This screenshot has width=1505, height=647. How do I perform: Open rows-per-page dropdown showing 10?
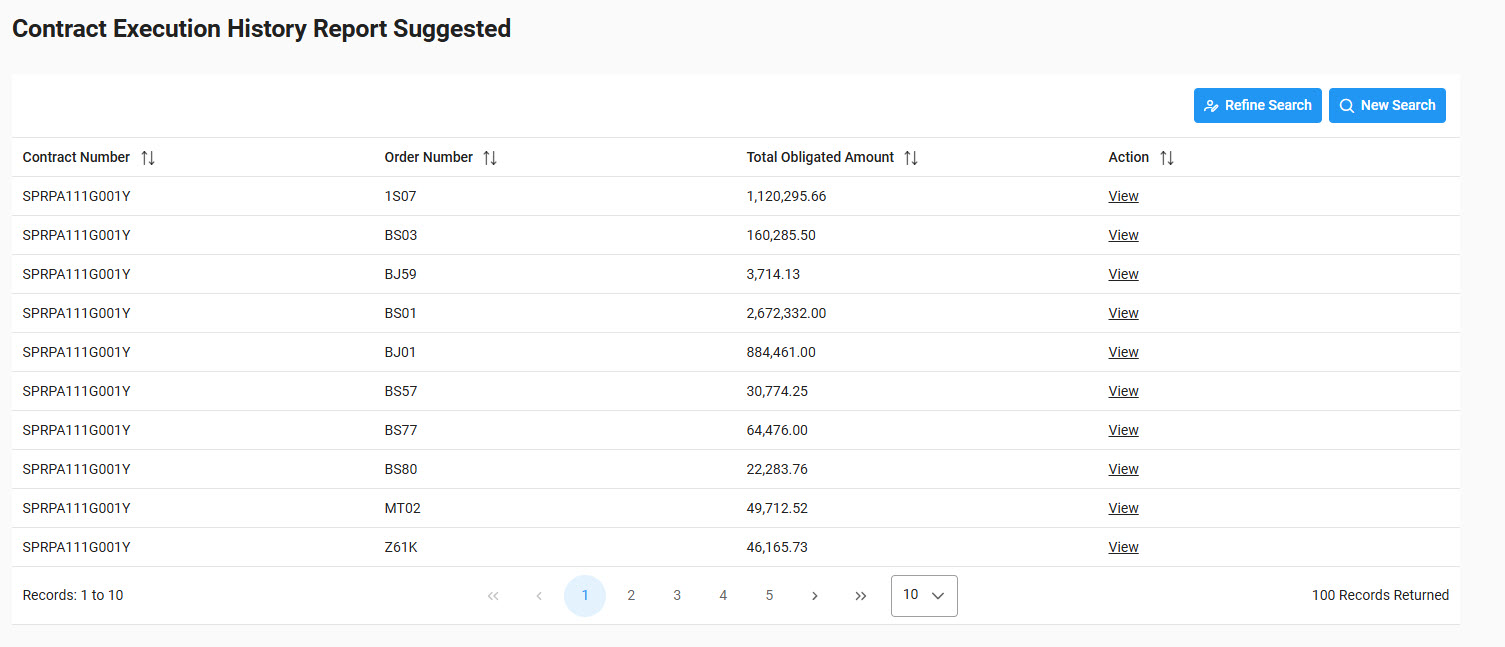click(924, 596)
